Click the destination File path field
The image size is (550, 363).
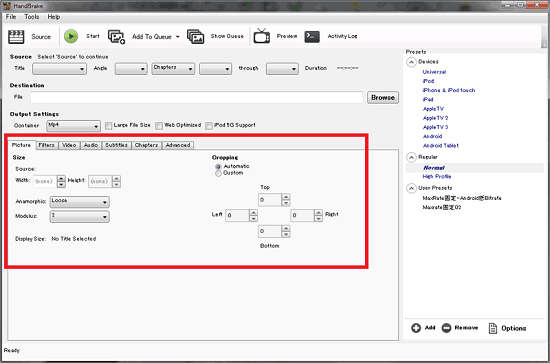pos(196,98)
